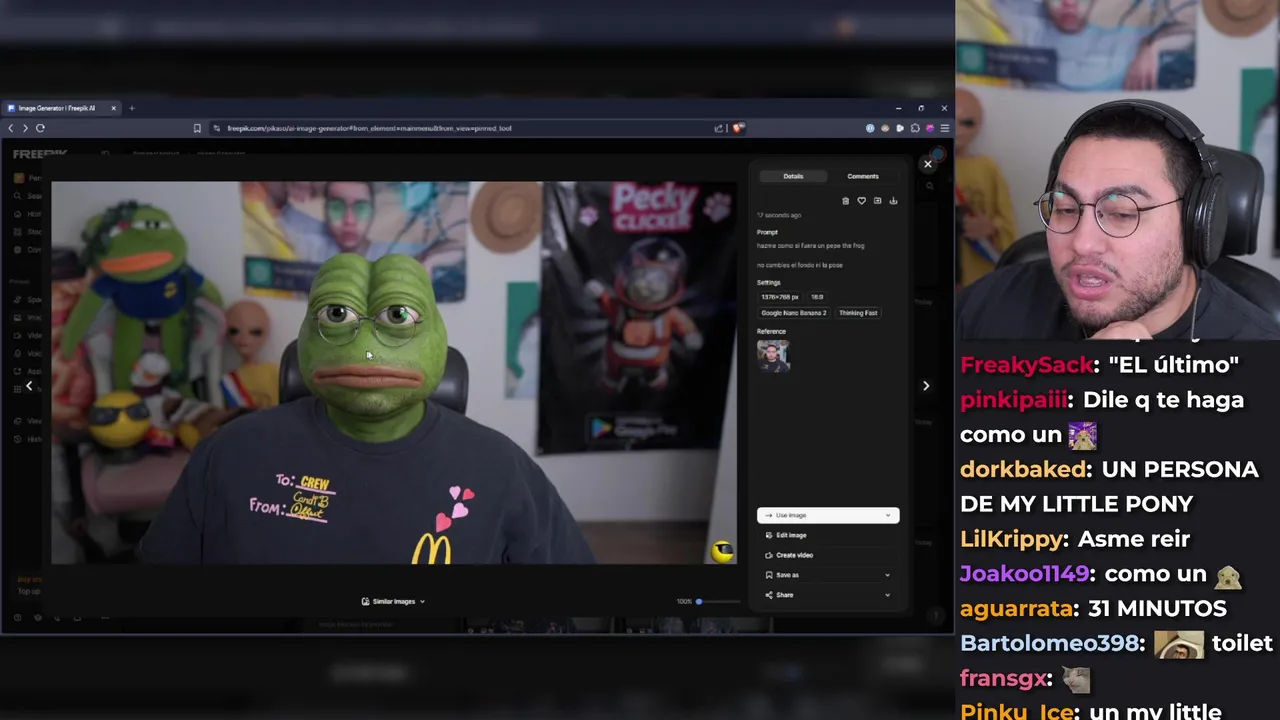
Task: Bookmark the page with bookmark icon
Action: click(x=197, y=128)
